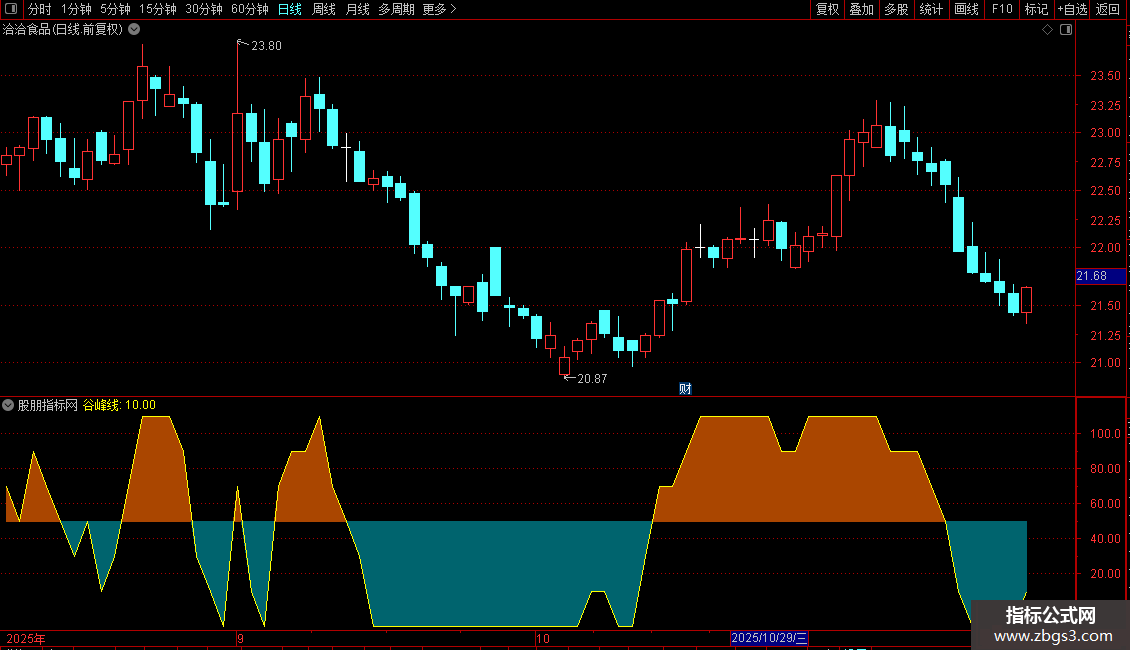Viewport: 1130px width, 650px height.
Task: Switch to 月线 monthly chart
Action: [357, 9]
